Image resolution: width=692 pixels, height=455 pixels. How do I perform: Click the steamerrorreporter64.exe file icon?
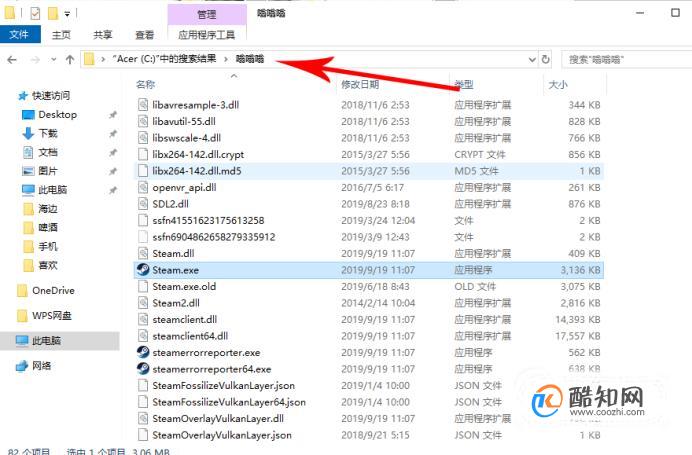(x=143, y=369)
